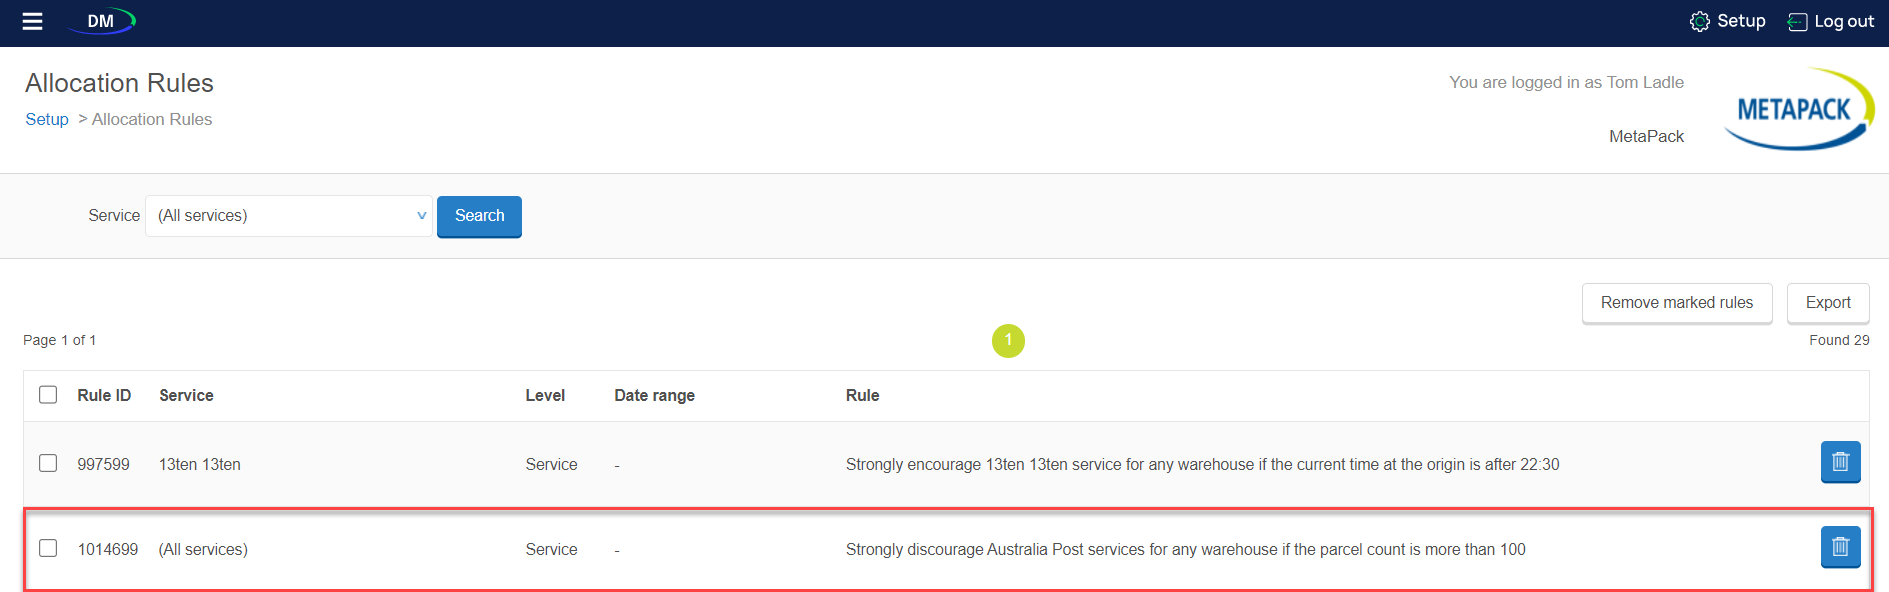Click the Setup gear icon
Image resolution: width=1889 pixels, height=592 pixels.
(1699, 21)
